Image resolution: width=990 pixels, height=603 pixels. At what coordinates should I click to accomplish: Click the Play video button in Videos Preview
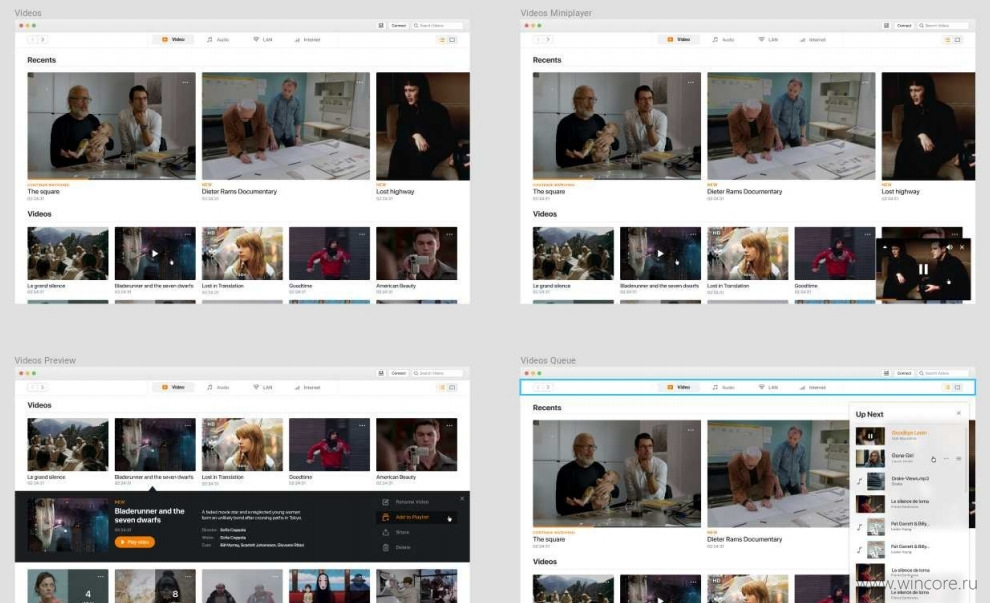coord(134,542)
